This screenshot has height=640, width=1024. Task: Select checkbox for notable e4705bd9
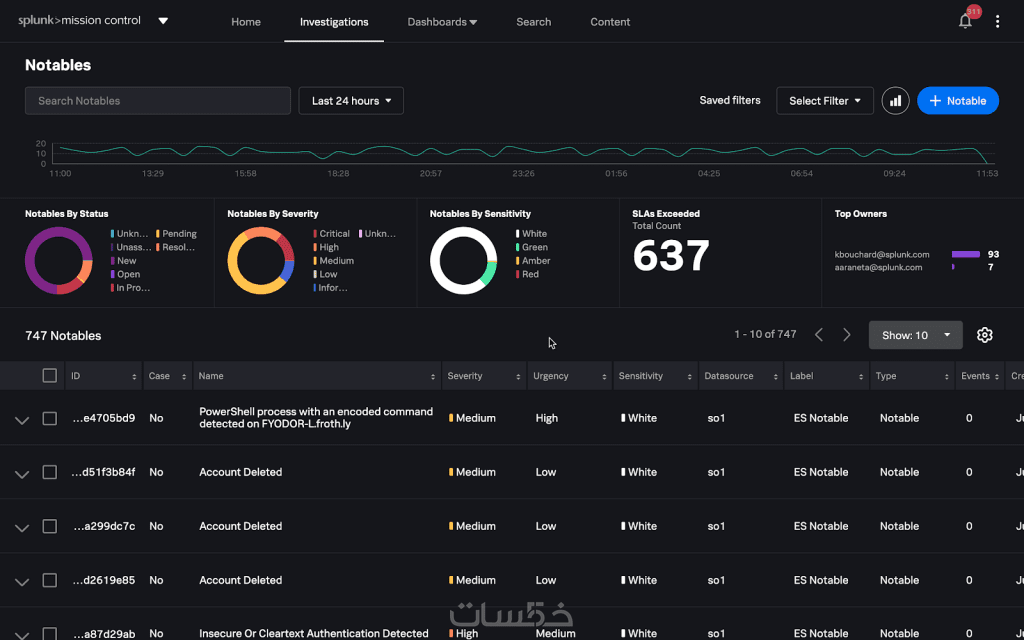click(x=50, y=418)
